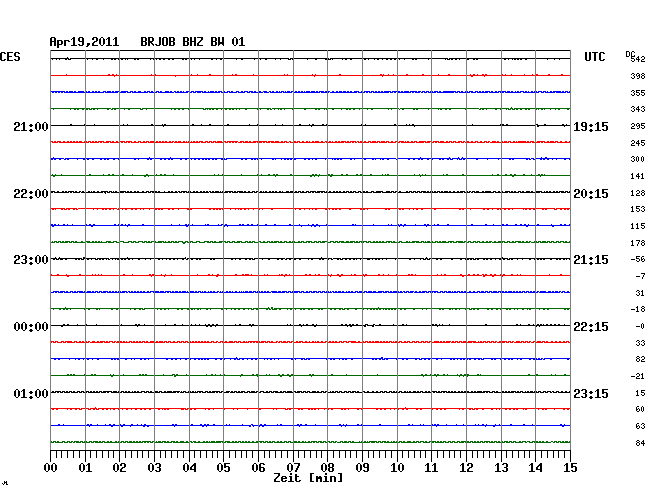650x494 pixels.
Task: Click the 01:00 local time label
Action: tap(31, 393)
